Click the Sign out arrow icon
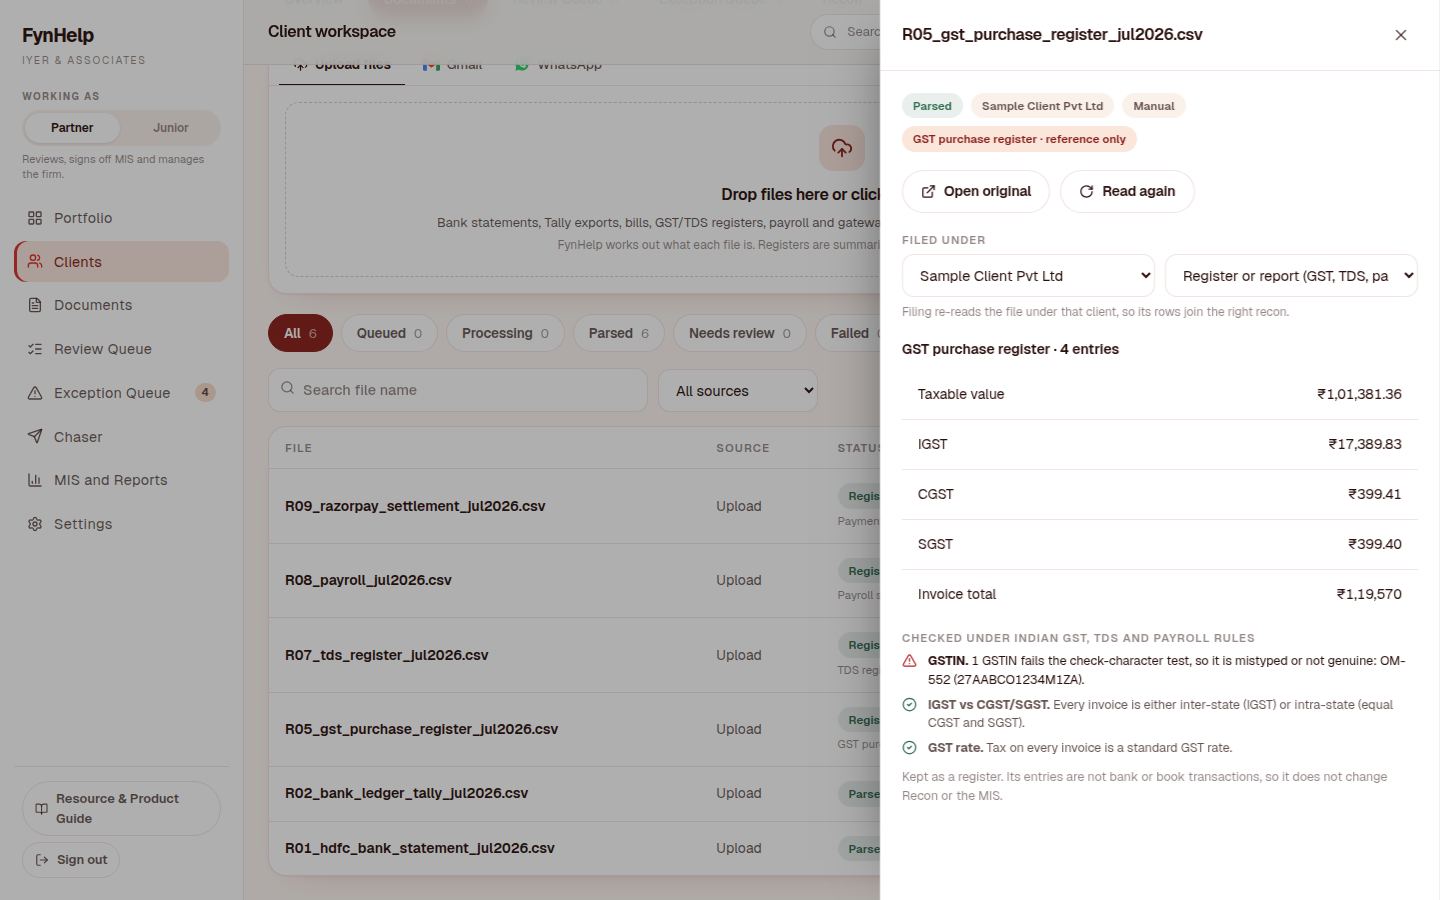This screenshot has width=1440, height=900. point(42,860)
